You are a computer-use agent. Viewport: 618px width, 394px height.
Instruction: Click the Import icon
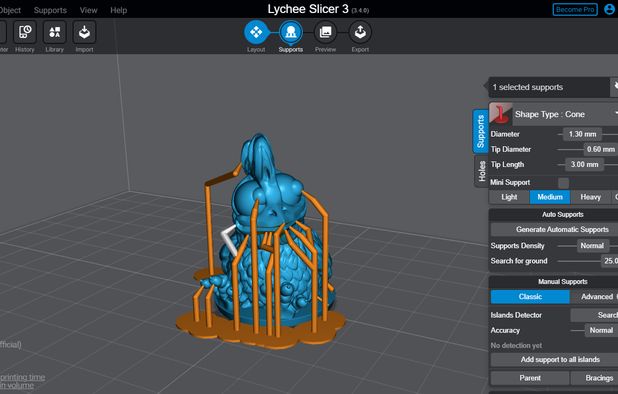coord(84,32)
